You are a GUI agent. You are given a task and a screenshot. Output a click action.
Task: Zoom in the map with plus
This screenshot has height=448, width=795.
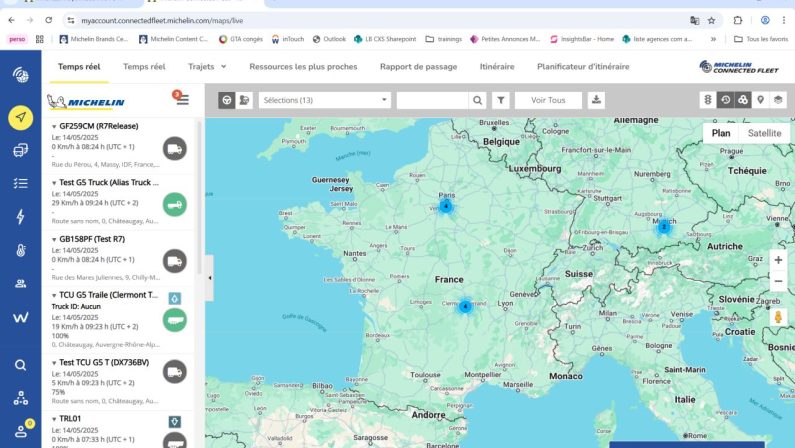778,260
